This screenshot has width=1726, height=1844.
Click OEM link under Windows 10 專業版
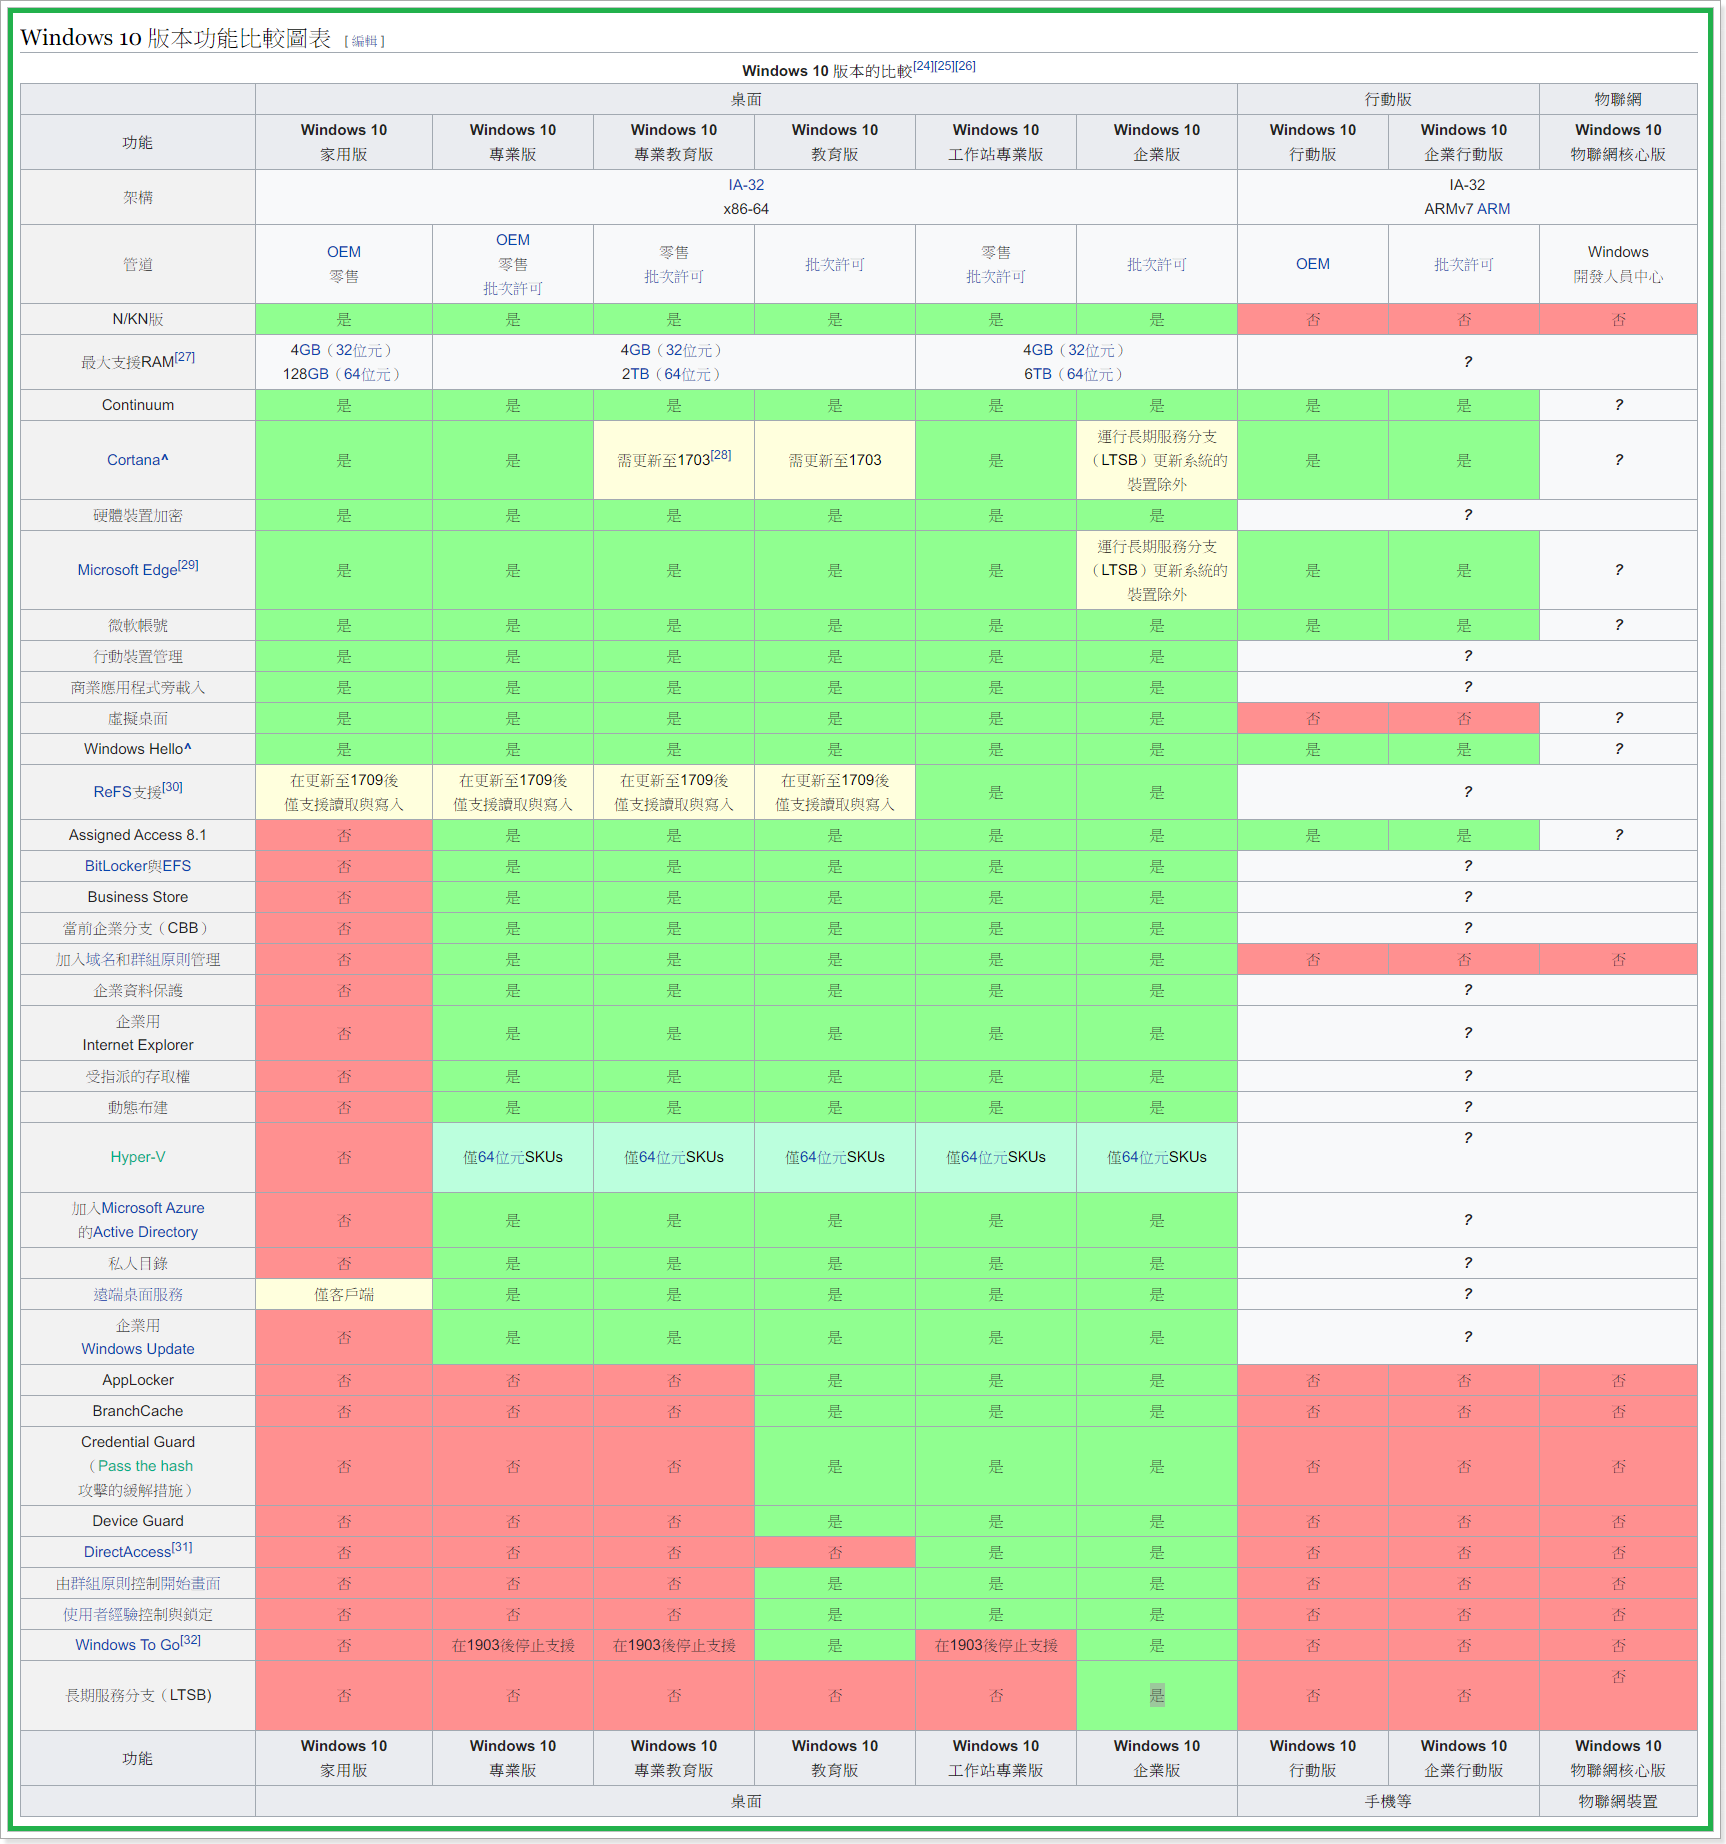click(x=513, y=240)
